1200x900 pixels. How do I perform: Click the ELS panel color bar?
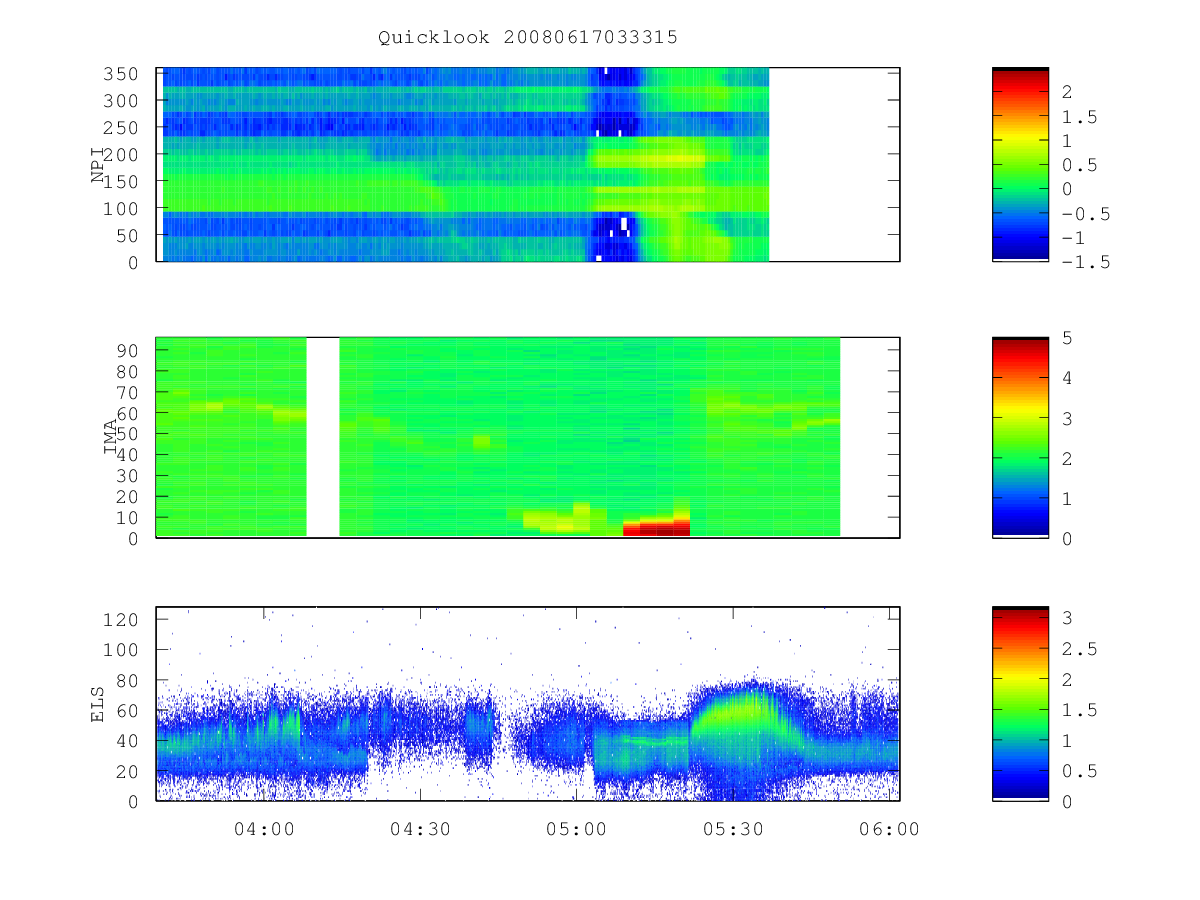click(1020, 704)
